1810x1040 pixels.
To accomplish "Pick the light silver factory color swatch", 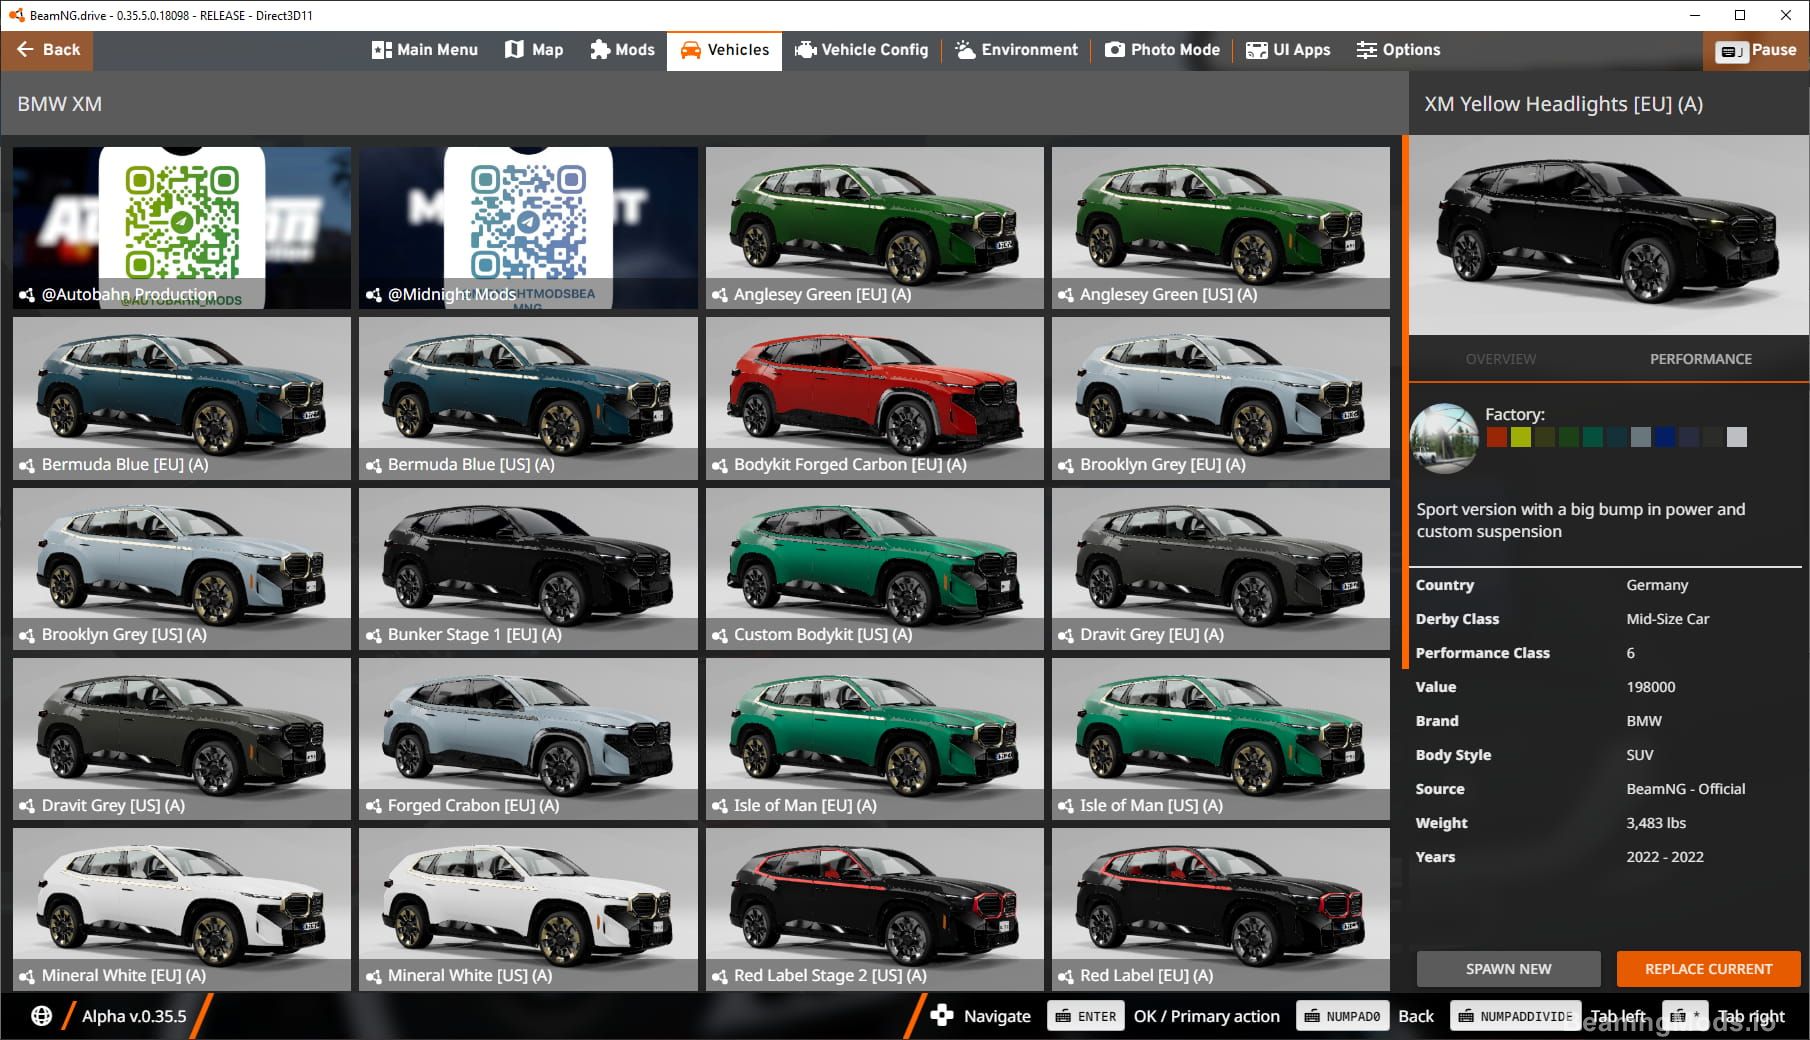I will click(1737, 437).
